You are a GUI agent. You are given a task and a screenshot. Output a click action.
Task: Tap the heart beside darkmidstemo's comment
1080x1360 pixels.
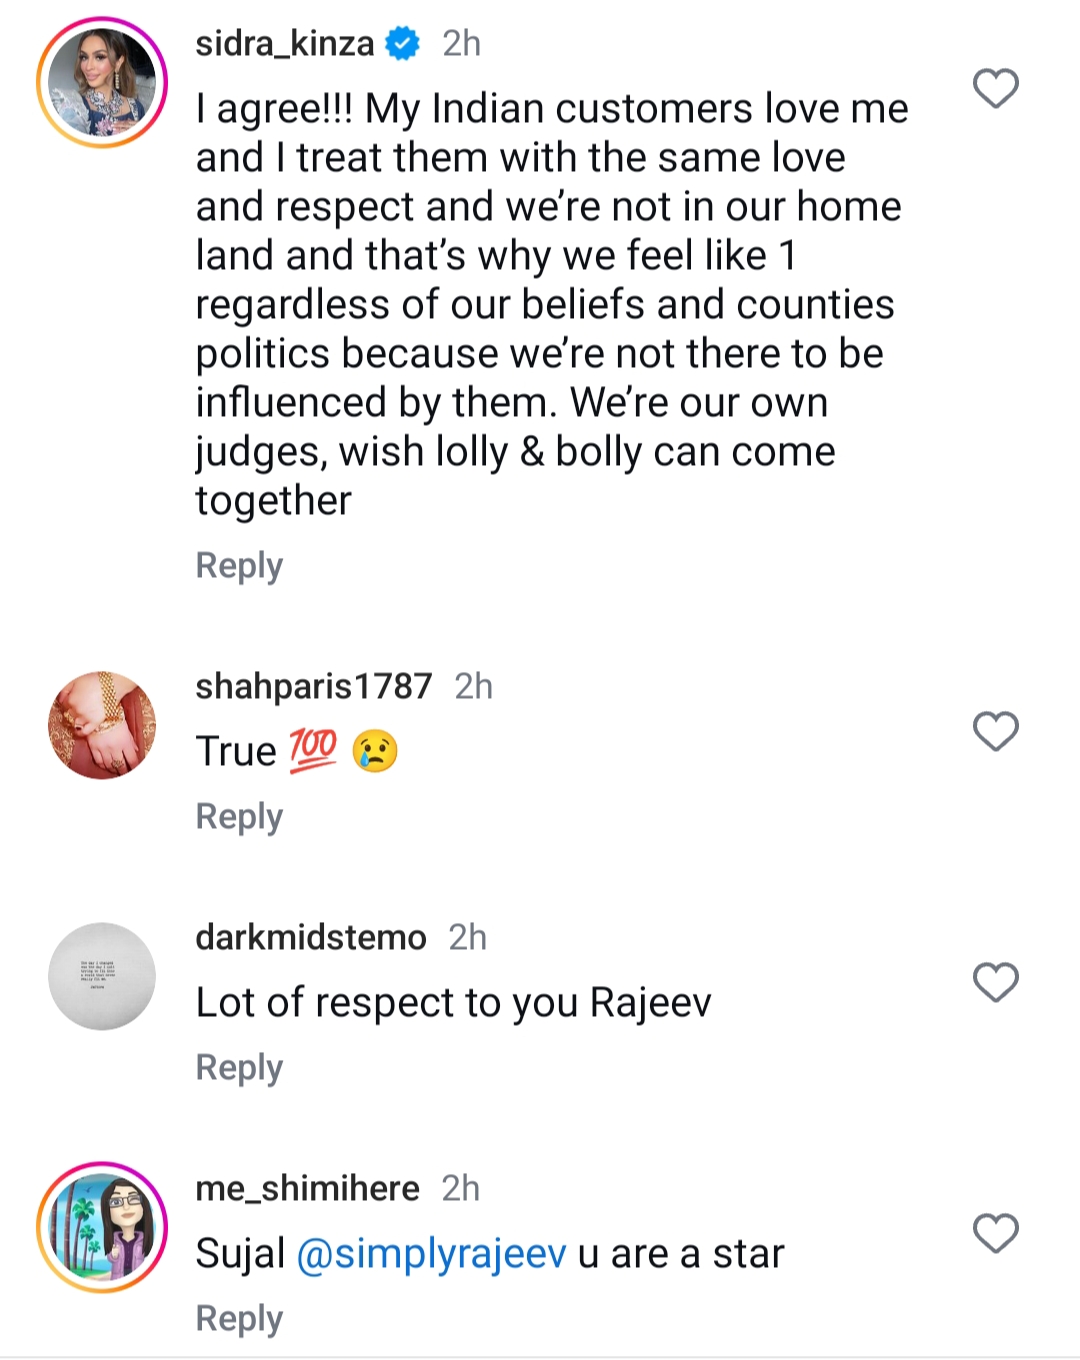pos(996,984)
